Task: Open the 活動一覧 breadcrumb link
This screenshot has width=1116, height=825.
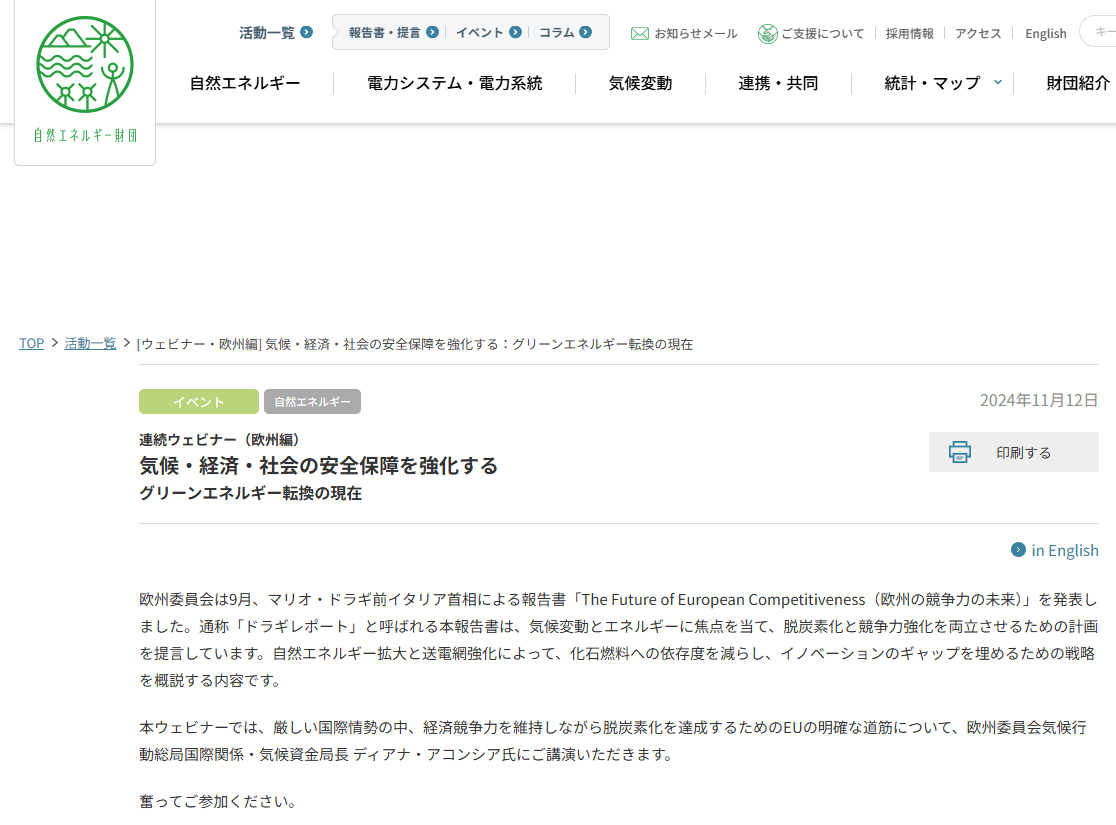Action: click(90, 343)
